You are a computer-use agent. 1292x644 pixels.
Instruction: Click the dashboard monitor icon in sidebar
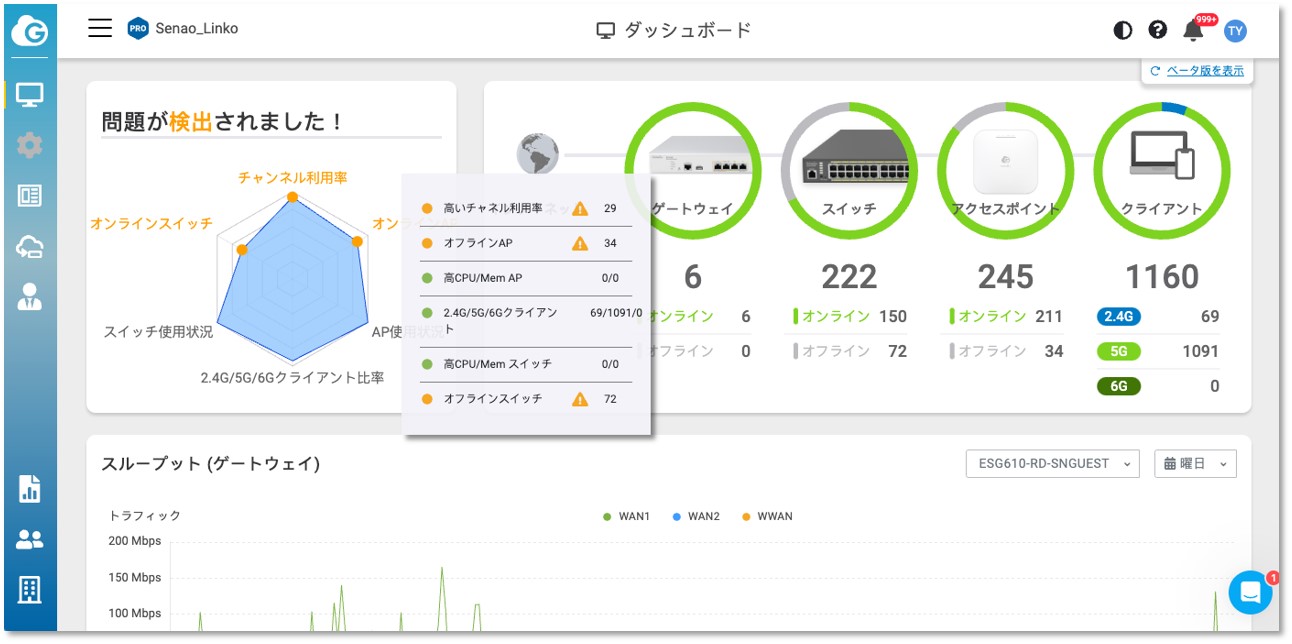30,95
